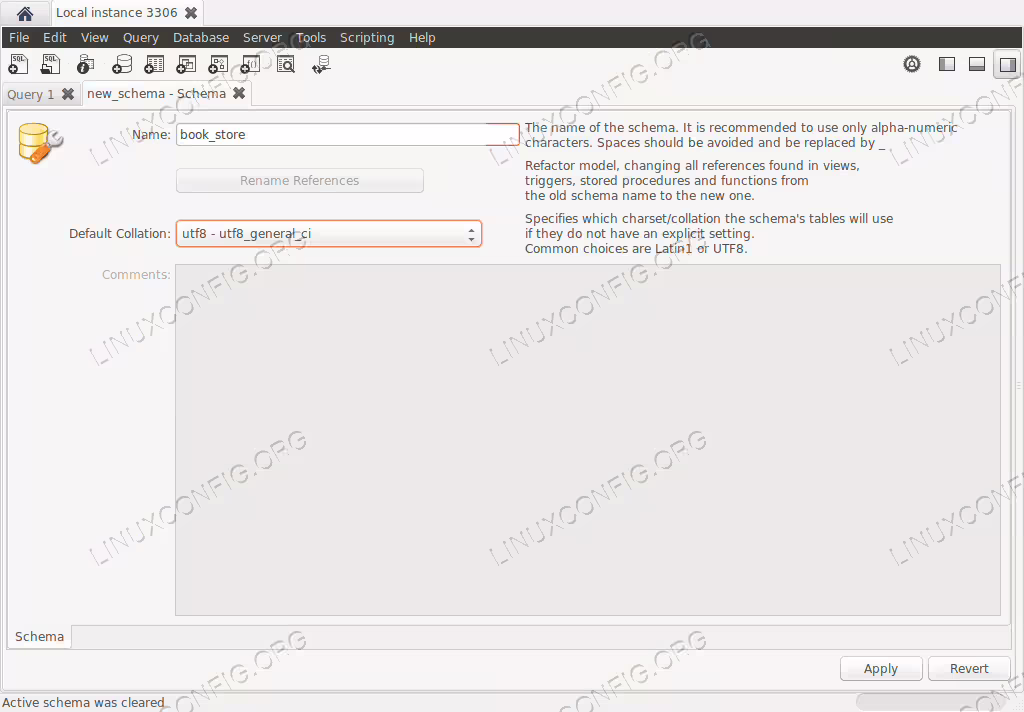Click the Rename References button
The image size is (1024, 712).
coord(300,180)
